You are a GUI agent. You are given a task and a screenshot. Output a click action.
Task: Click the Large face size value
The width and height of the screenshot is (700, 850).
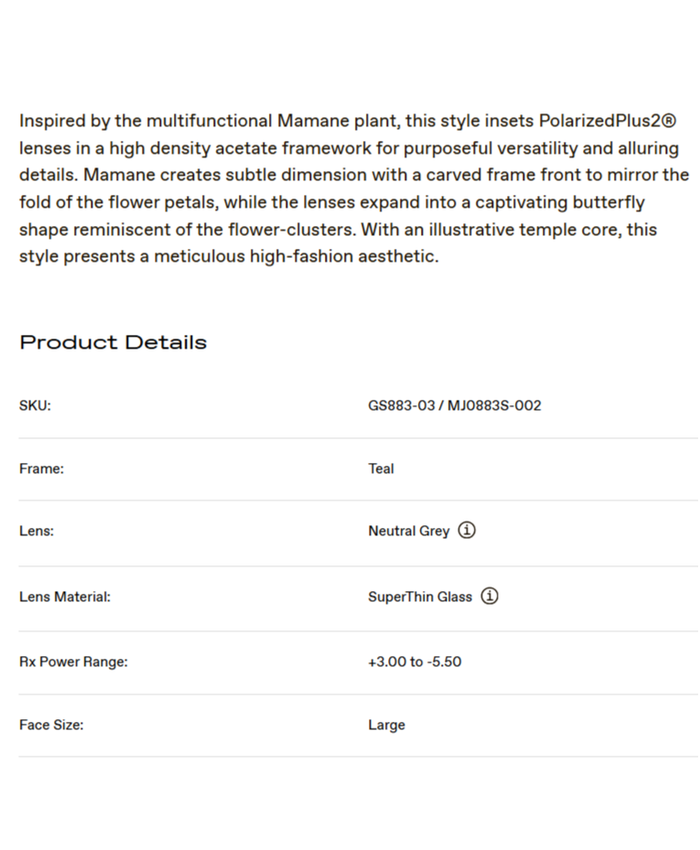[386, 725]
